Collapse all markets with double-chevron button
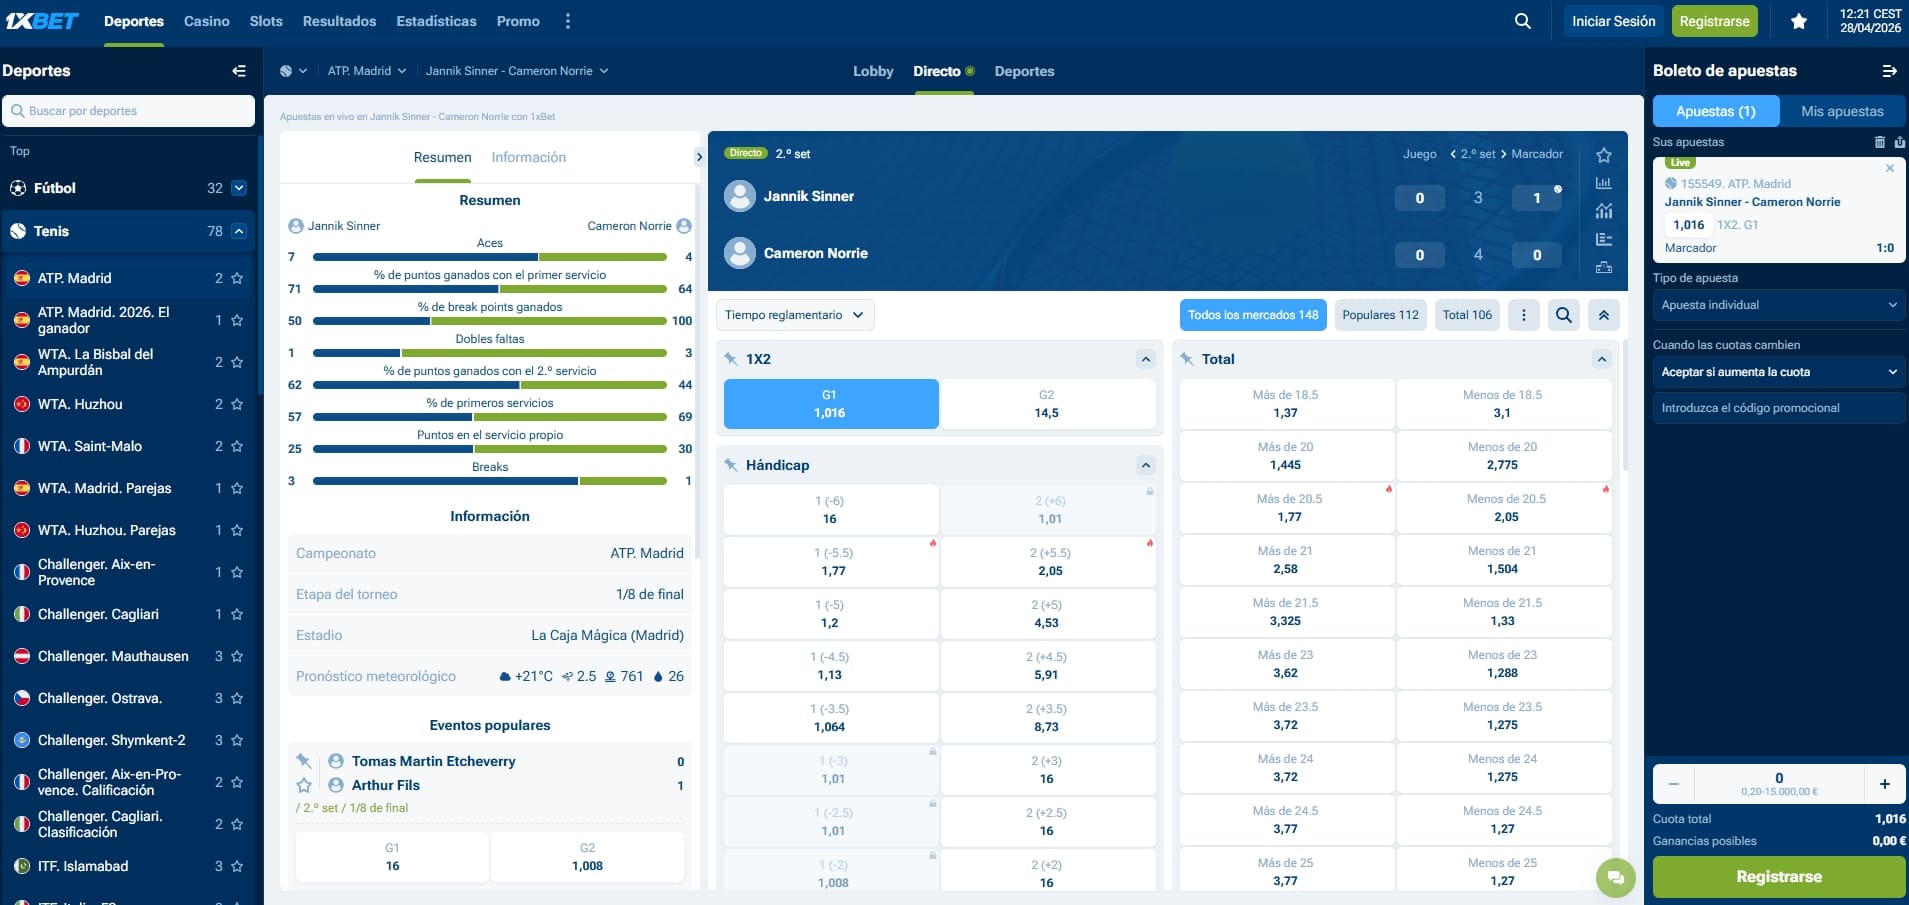Screen dimensions: 1909x905 click(x=1603, y=315)
